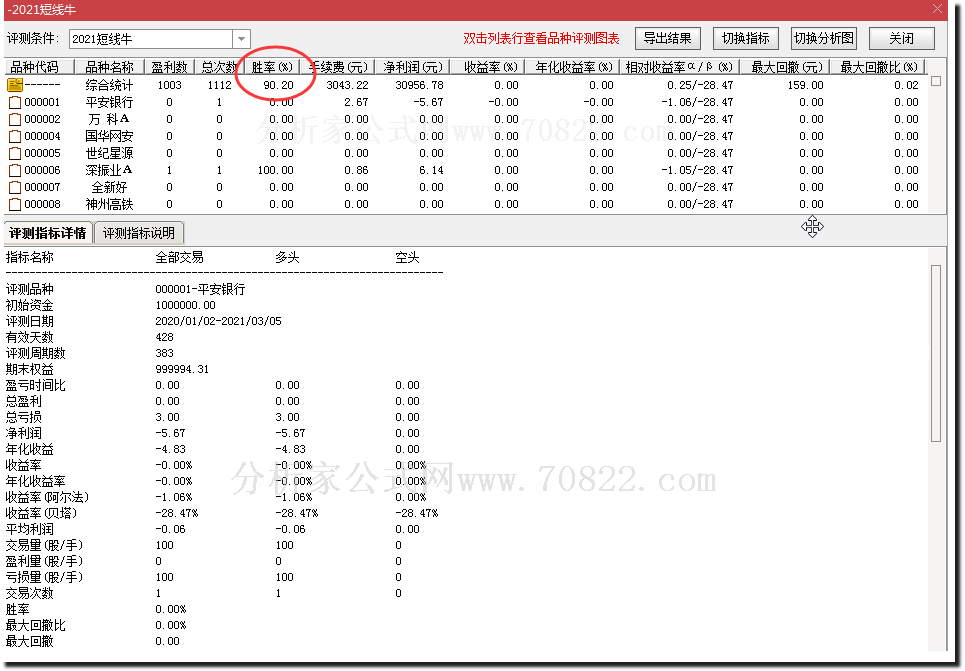Click the document icon beside 000006
Screen dimensions: 965x671
pyautogui.click(x=15, y=171)
